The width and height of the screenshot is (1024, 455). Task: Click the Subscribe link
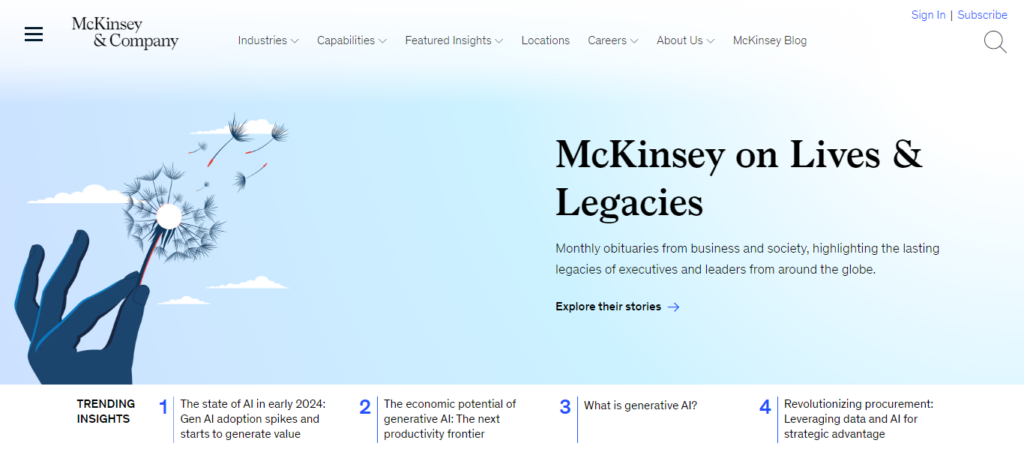pyautogui.click(x=982, y=15)
